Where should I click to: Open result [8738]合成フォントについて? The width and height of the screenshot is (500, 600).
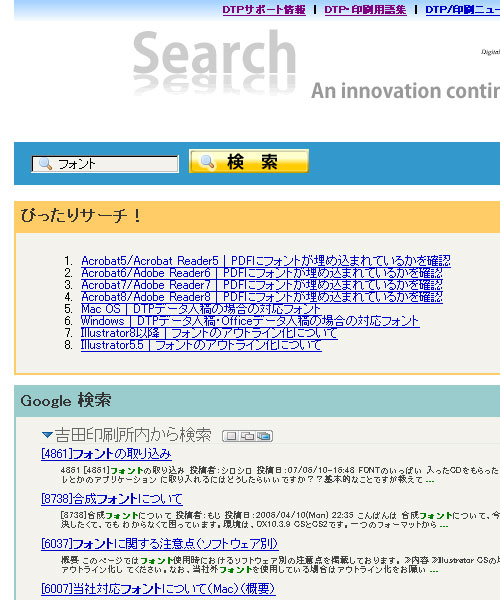tap(112, 499)
